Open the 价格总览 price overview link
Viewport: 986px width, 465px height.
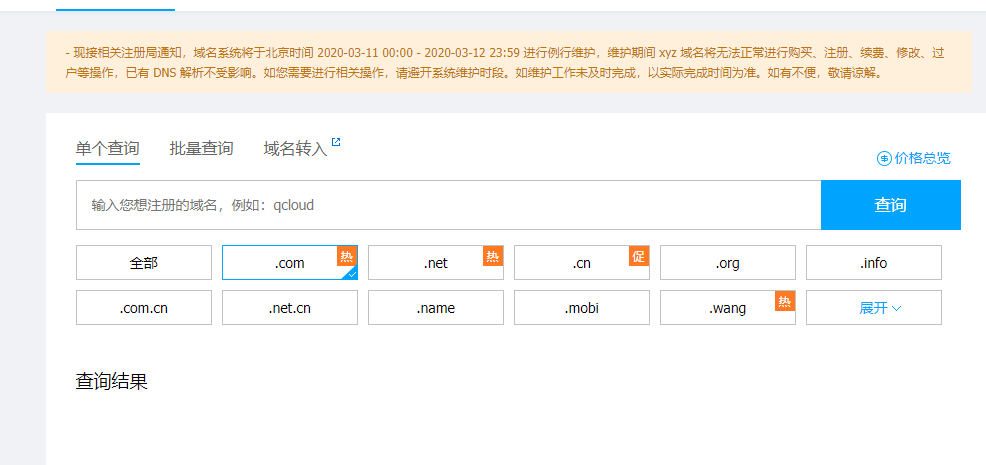pyautogui.click(x=922, y=159)
